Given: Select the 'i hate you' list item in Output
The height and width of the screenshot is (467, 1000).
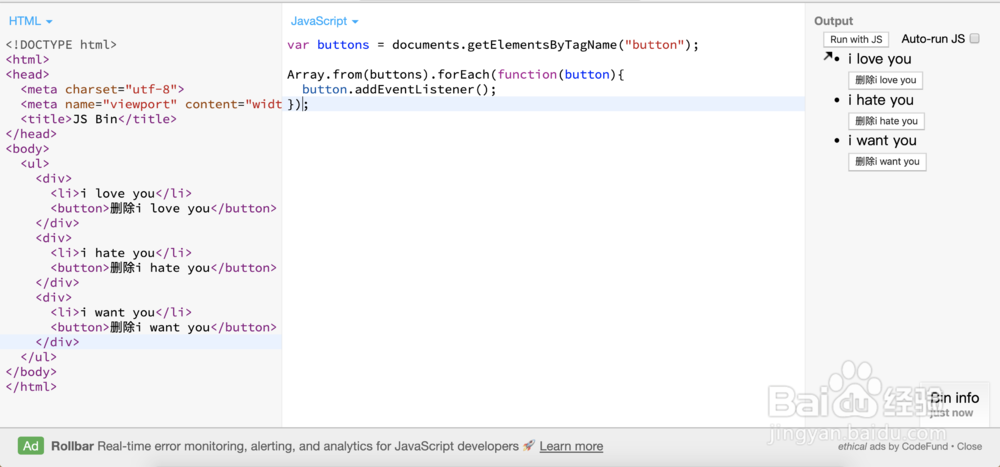Looking at the screenshot, I should 881,100.
